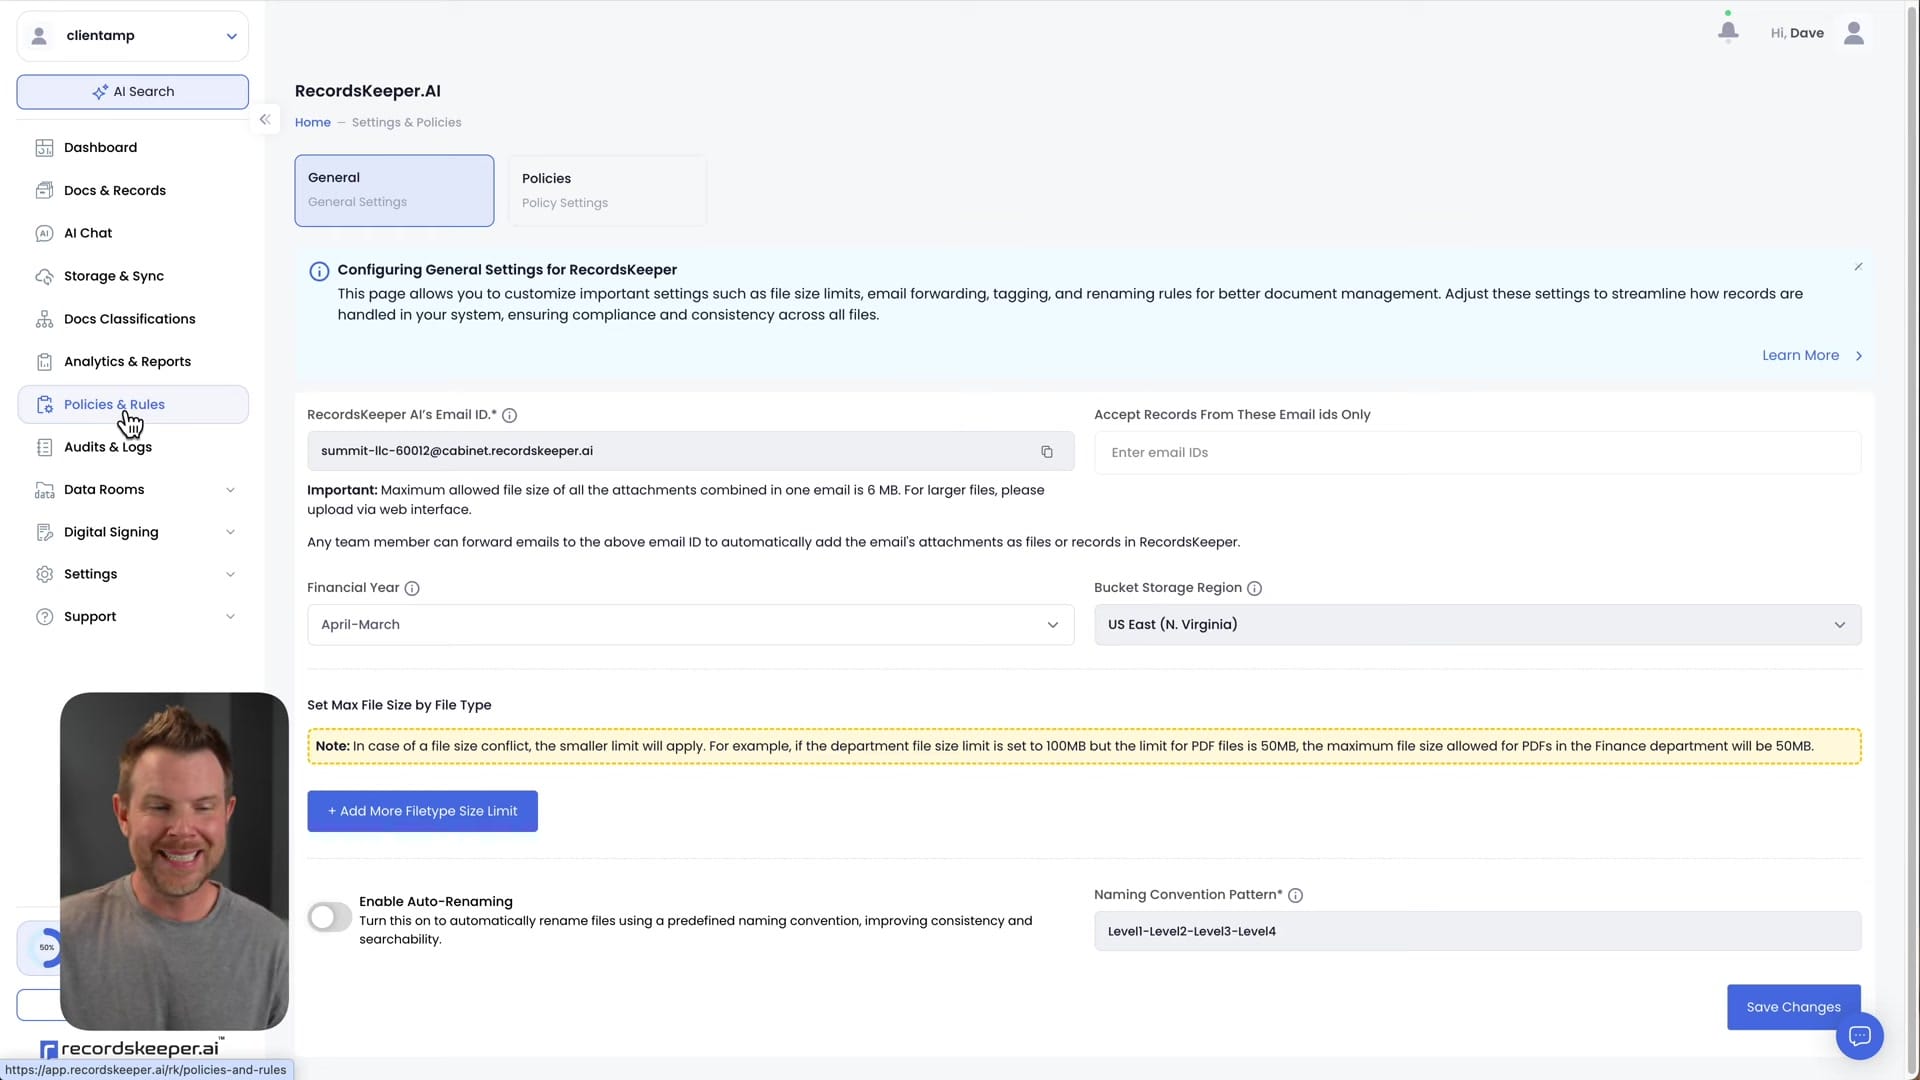Open the Audits & Logs icon

(44, 447)
